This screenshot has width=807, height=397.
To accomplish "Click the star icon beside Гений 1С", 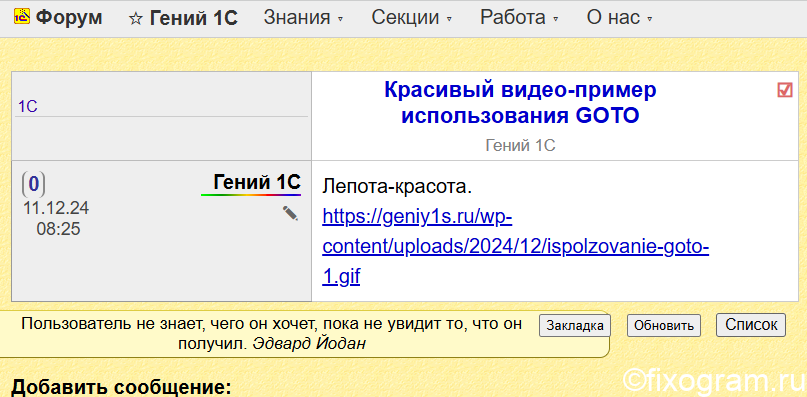I will [135, 19].
